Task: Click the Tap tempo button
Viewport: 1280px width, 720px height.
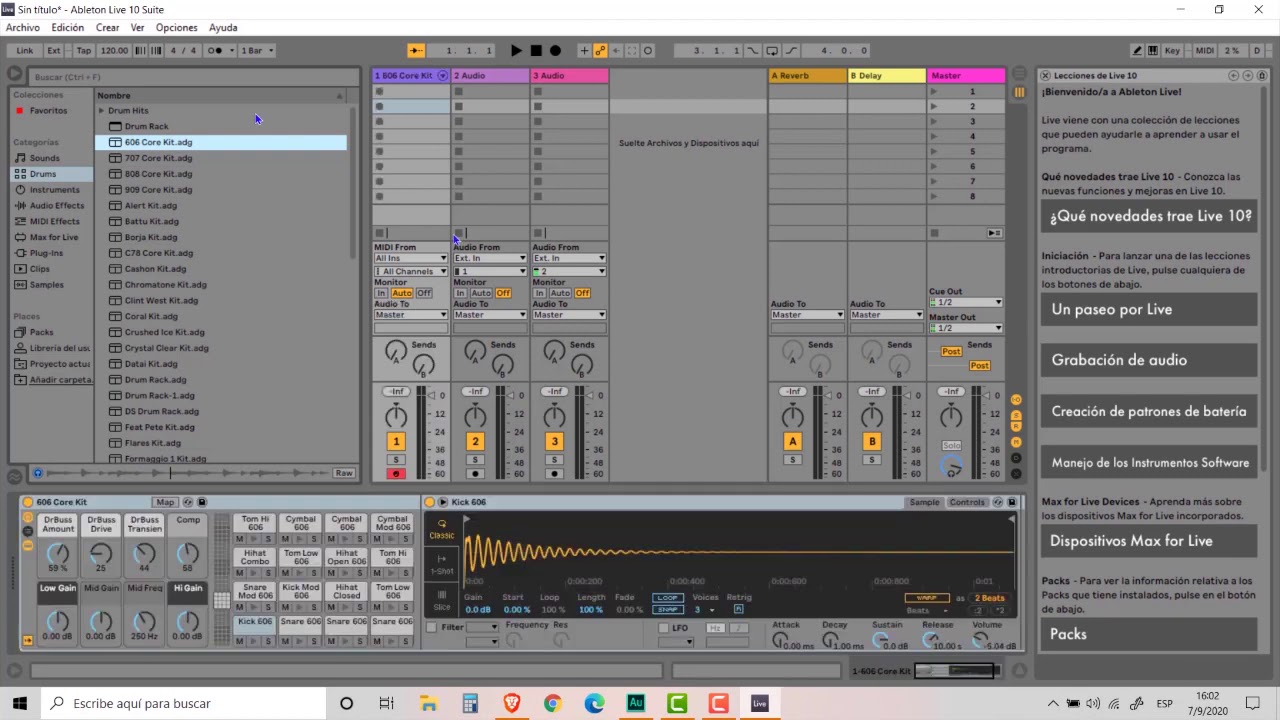Action: (84, 50)
